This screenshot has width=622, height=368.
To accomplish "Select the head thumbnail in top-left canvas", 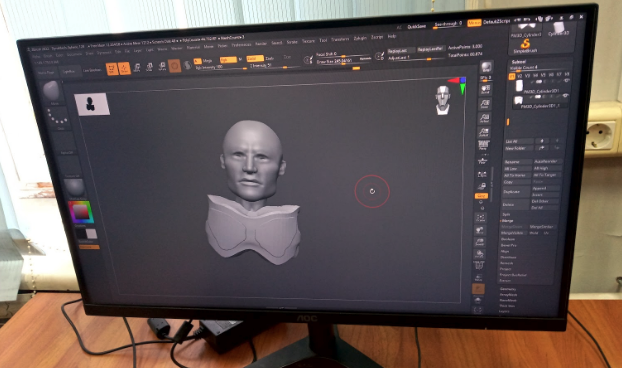I will click(x=92, y=104).
